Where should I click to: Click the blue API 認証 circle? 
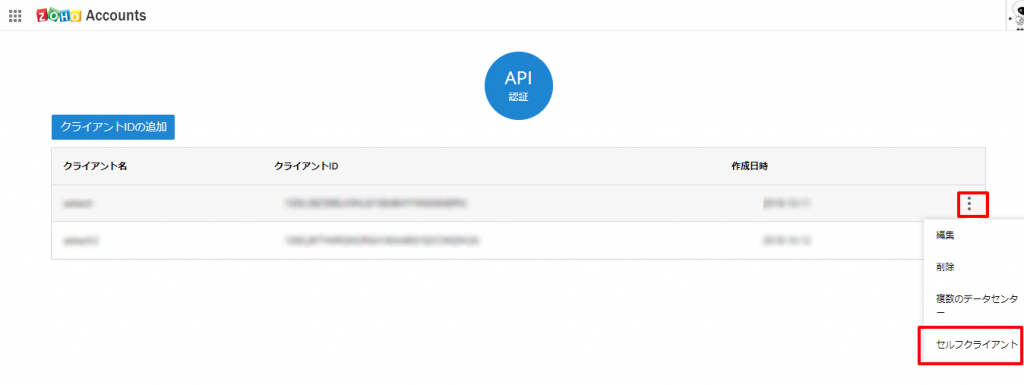[519, 86]
